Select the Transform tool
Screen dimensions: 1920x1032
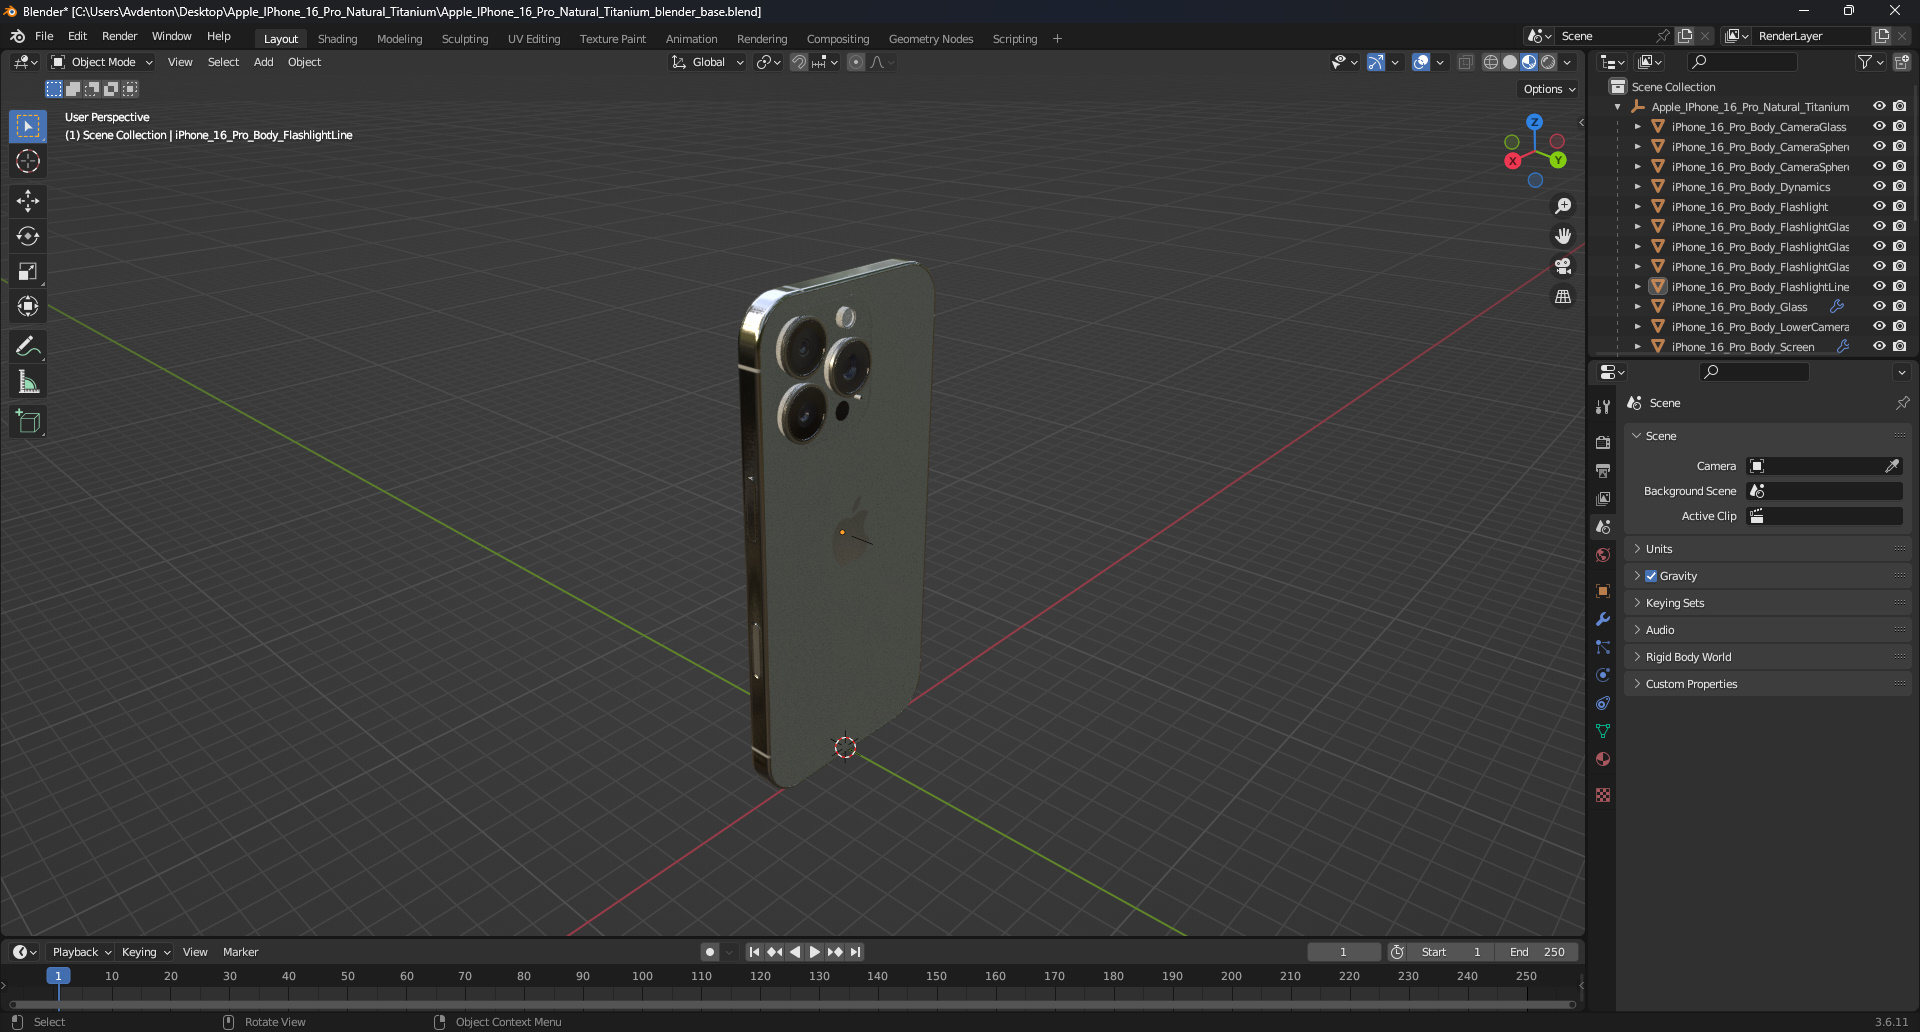point(28,306)
